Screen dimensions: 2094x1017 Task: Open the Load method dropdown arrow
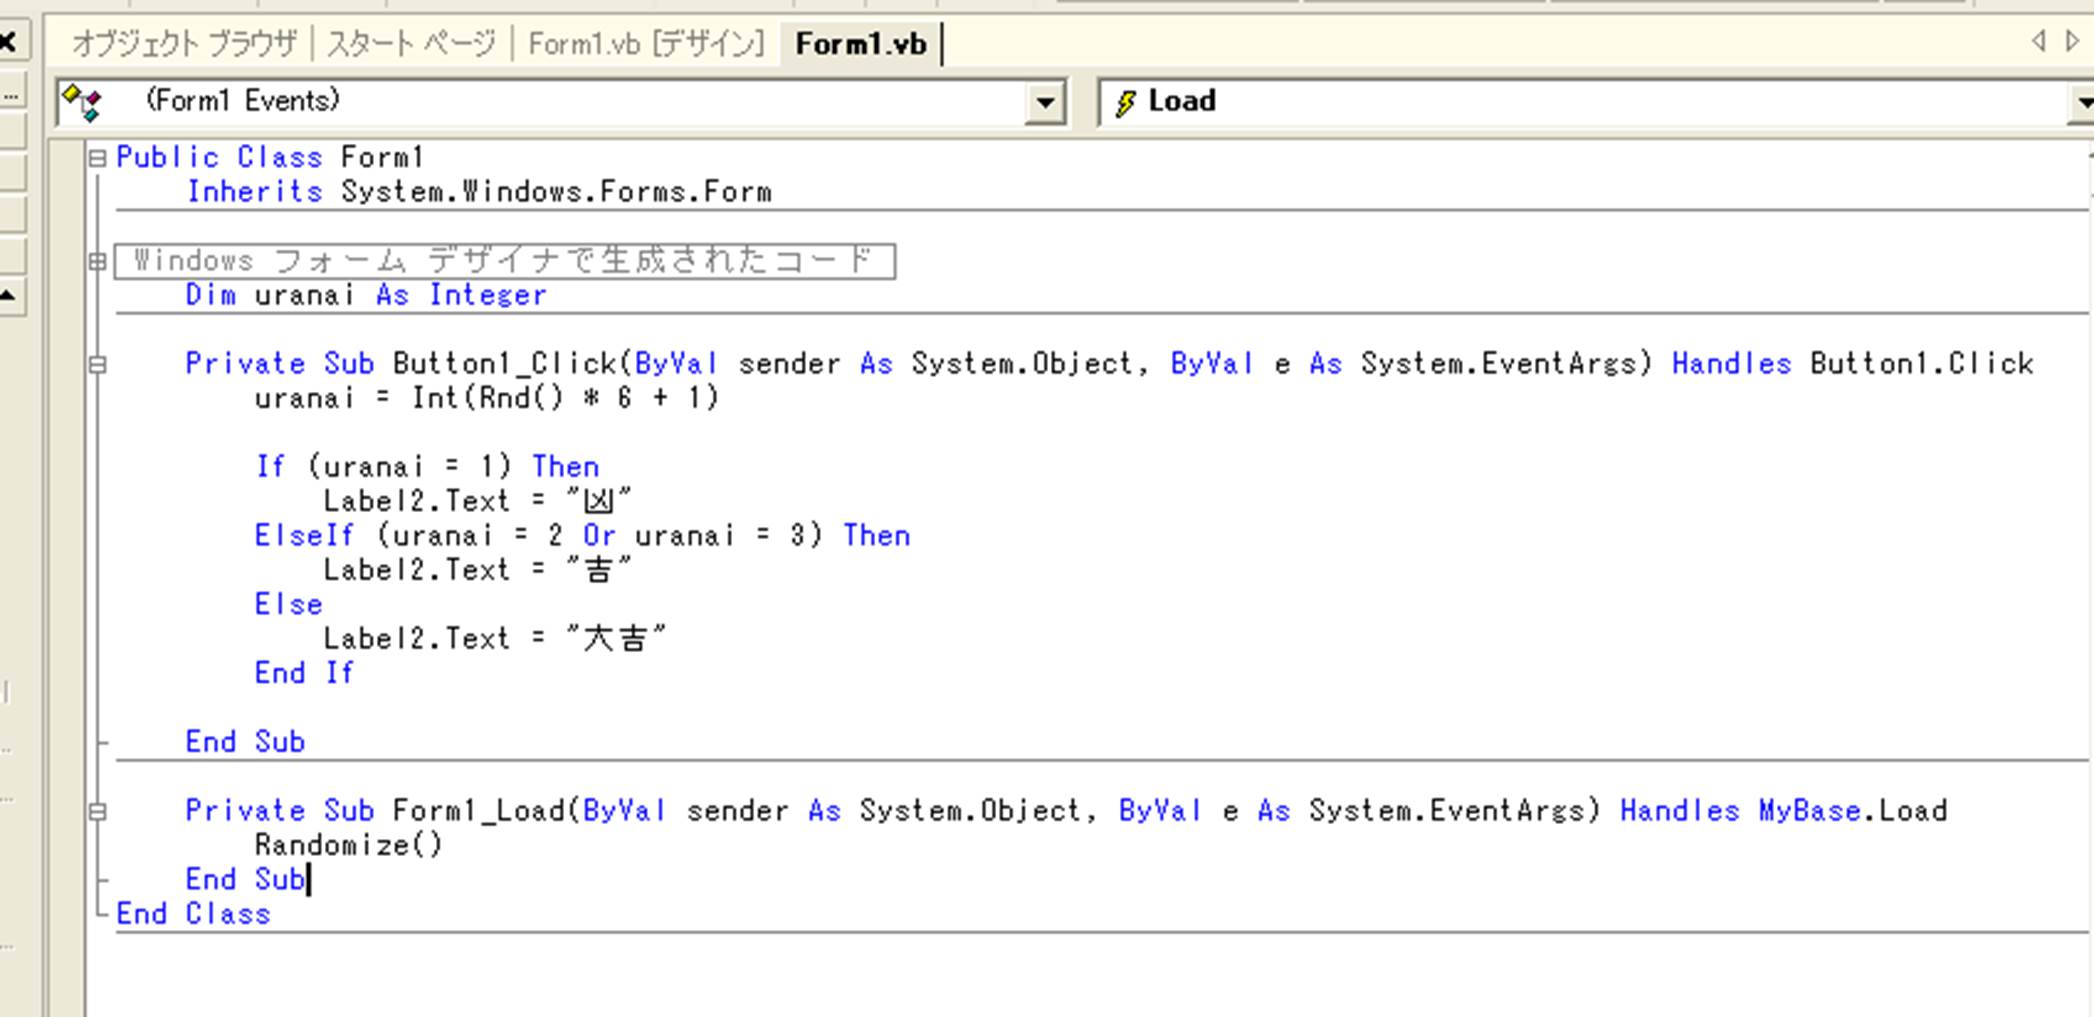[x=2082, y=103]
